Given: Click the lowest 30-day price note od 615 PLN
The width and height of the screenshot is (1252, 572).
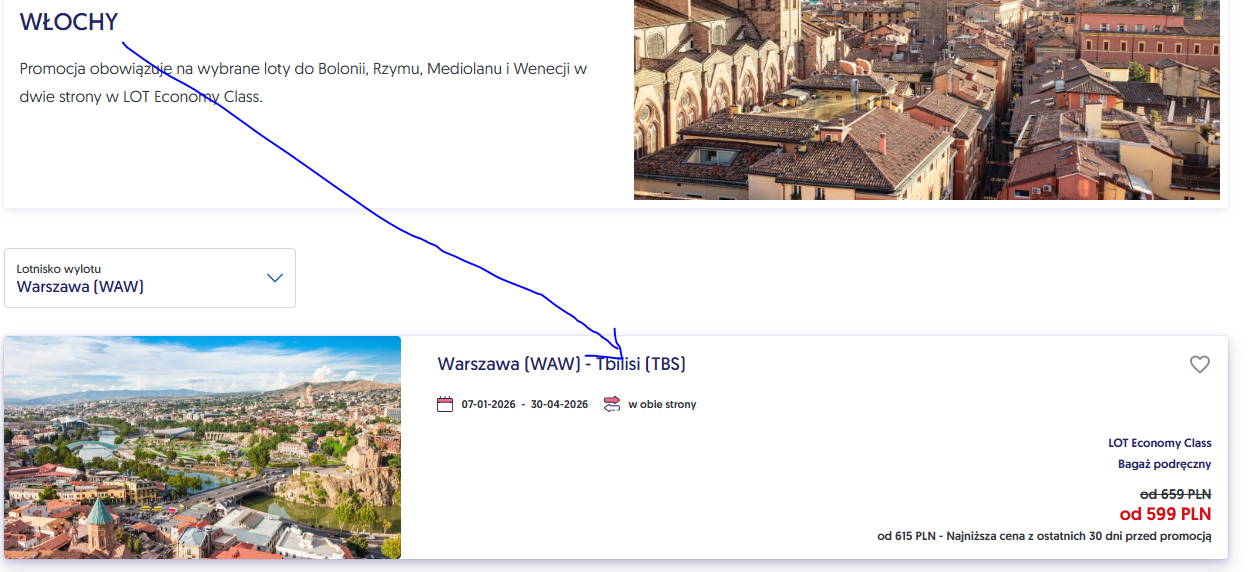Looking at the screenshot, I should click(1045, 537).
